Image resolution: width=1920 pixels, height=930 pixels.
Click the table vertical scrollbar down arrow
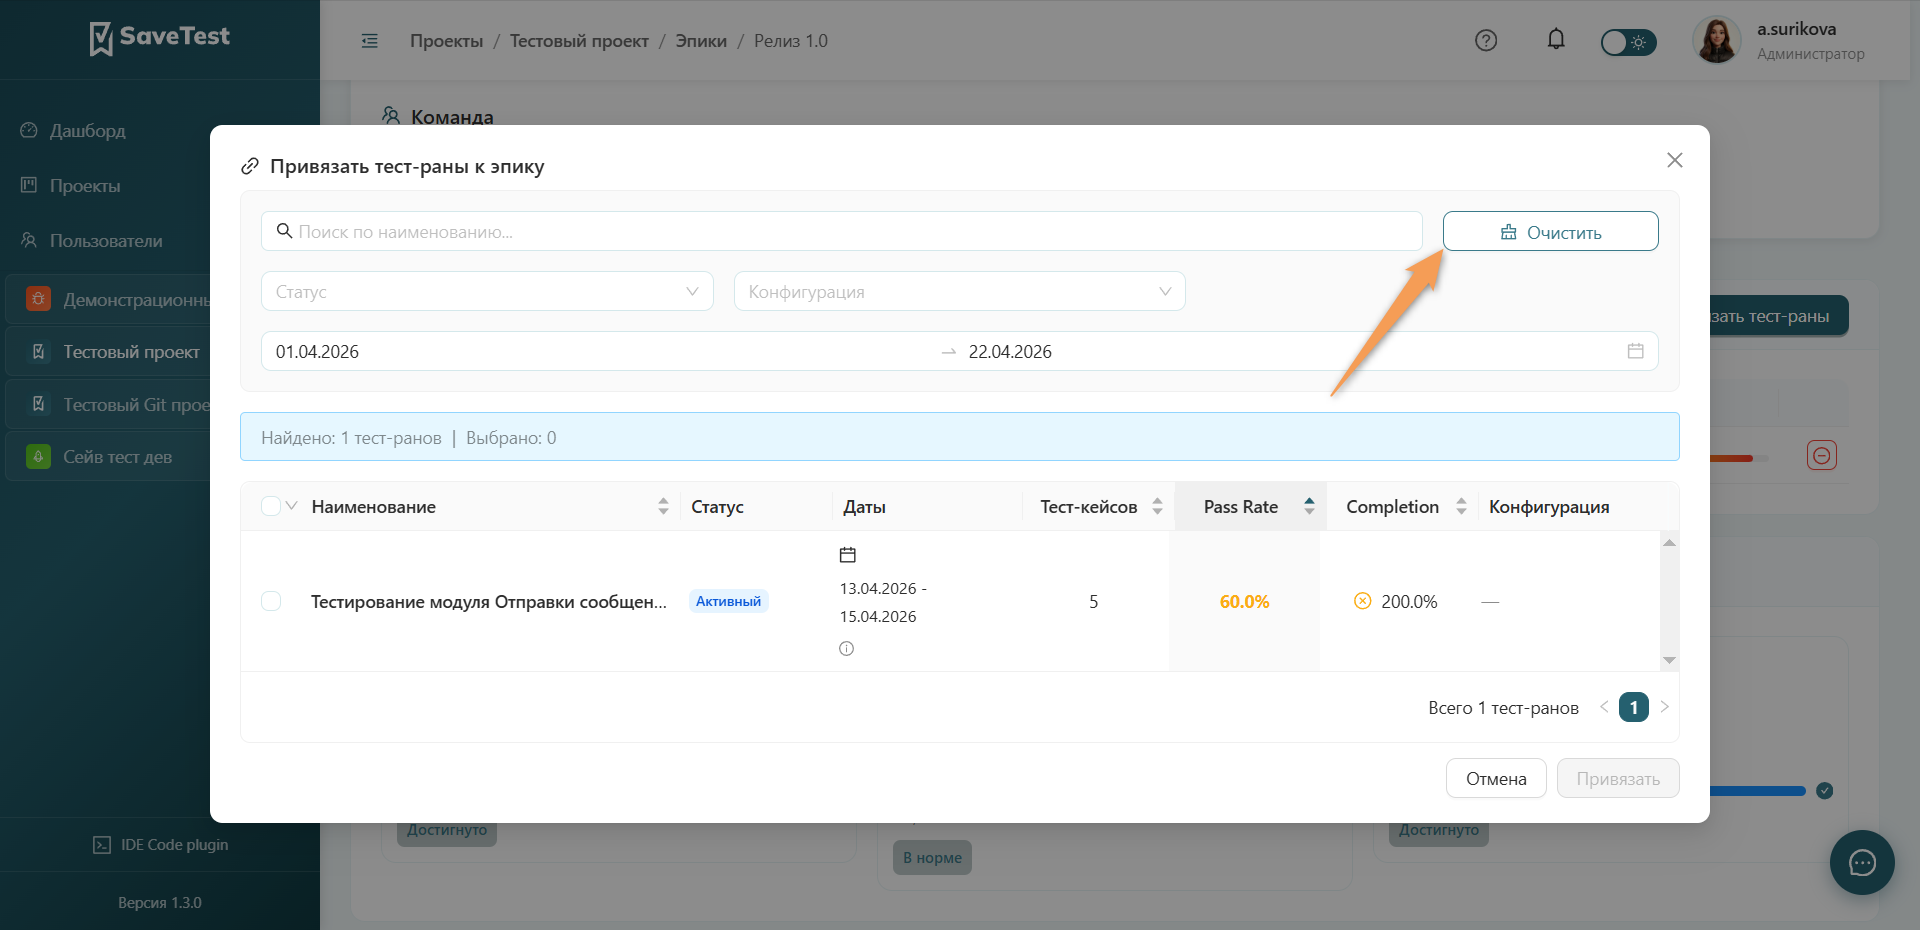tap(1669, 660)
